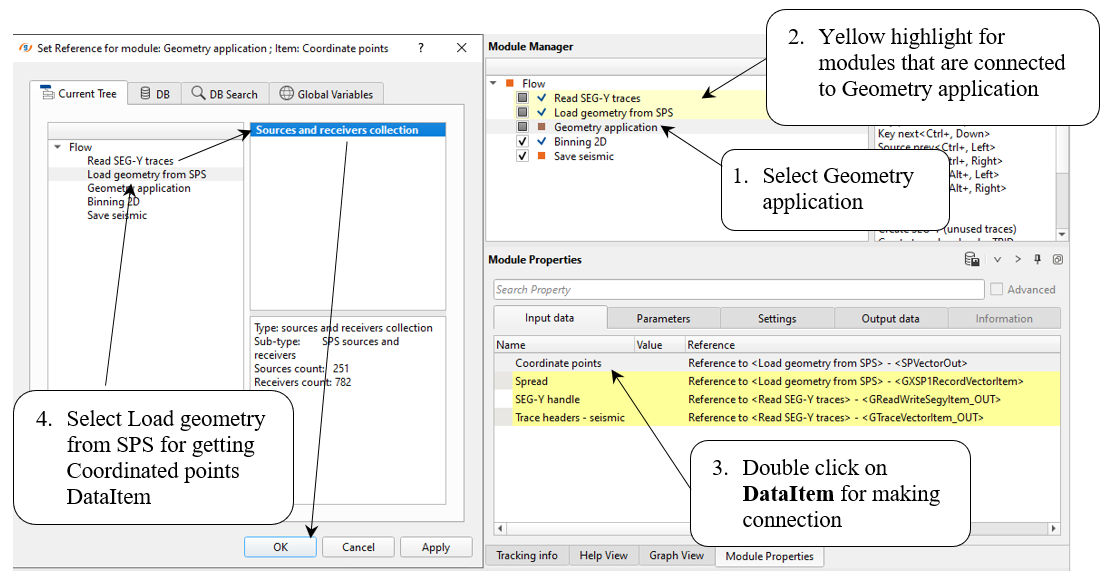
Task: Click the Apply button
Action: pos(436,548)
